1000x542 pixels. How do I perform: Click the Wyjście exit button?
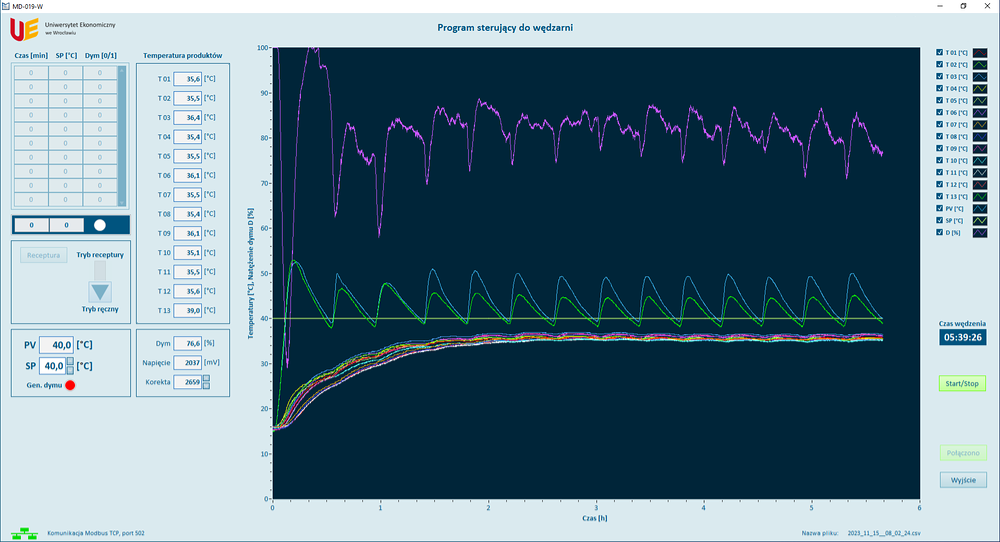(x=964, y=480)
